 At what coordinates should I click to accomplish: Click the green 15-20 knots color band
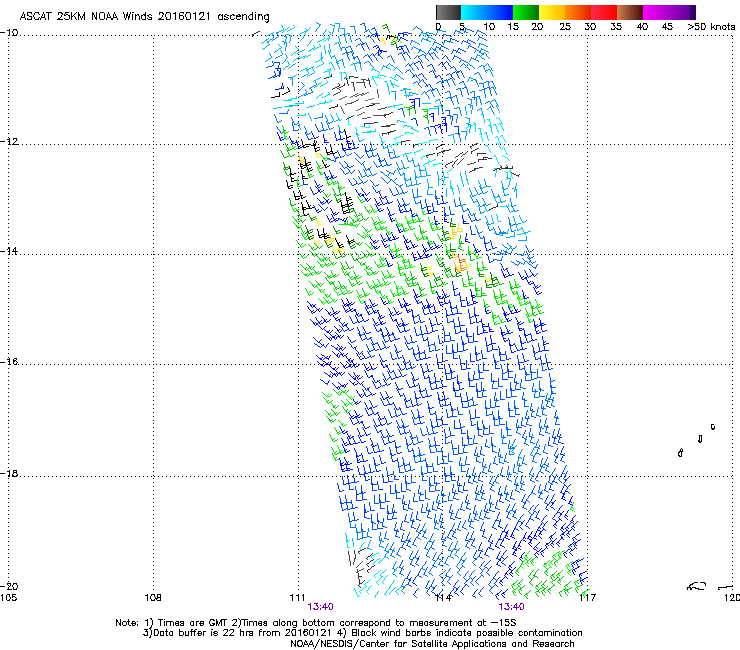pyautogui.click(x=526, y=12)
